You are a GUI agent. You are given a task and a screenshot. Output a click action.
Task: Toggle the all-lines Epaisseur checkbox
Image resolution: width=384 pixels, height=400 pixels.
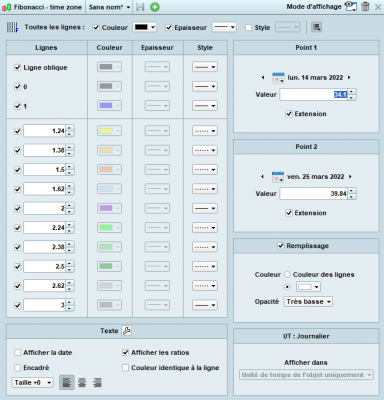pyautogui.click(x=169, y=28)
